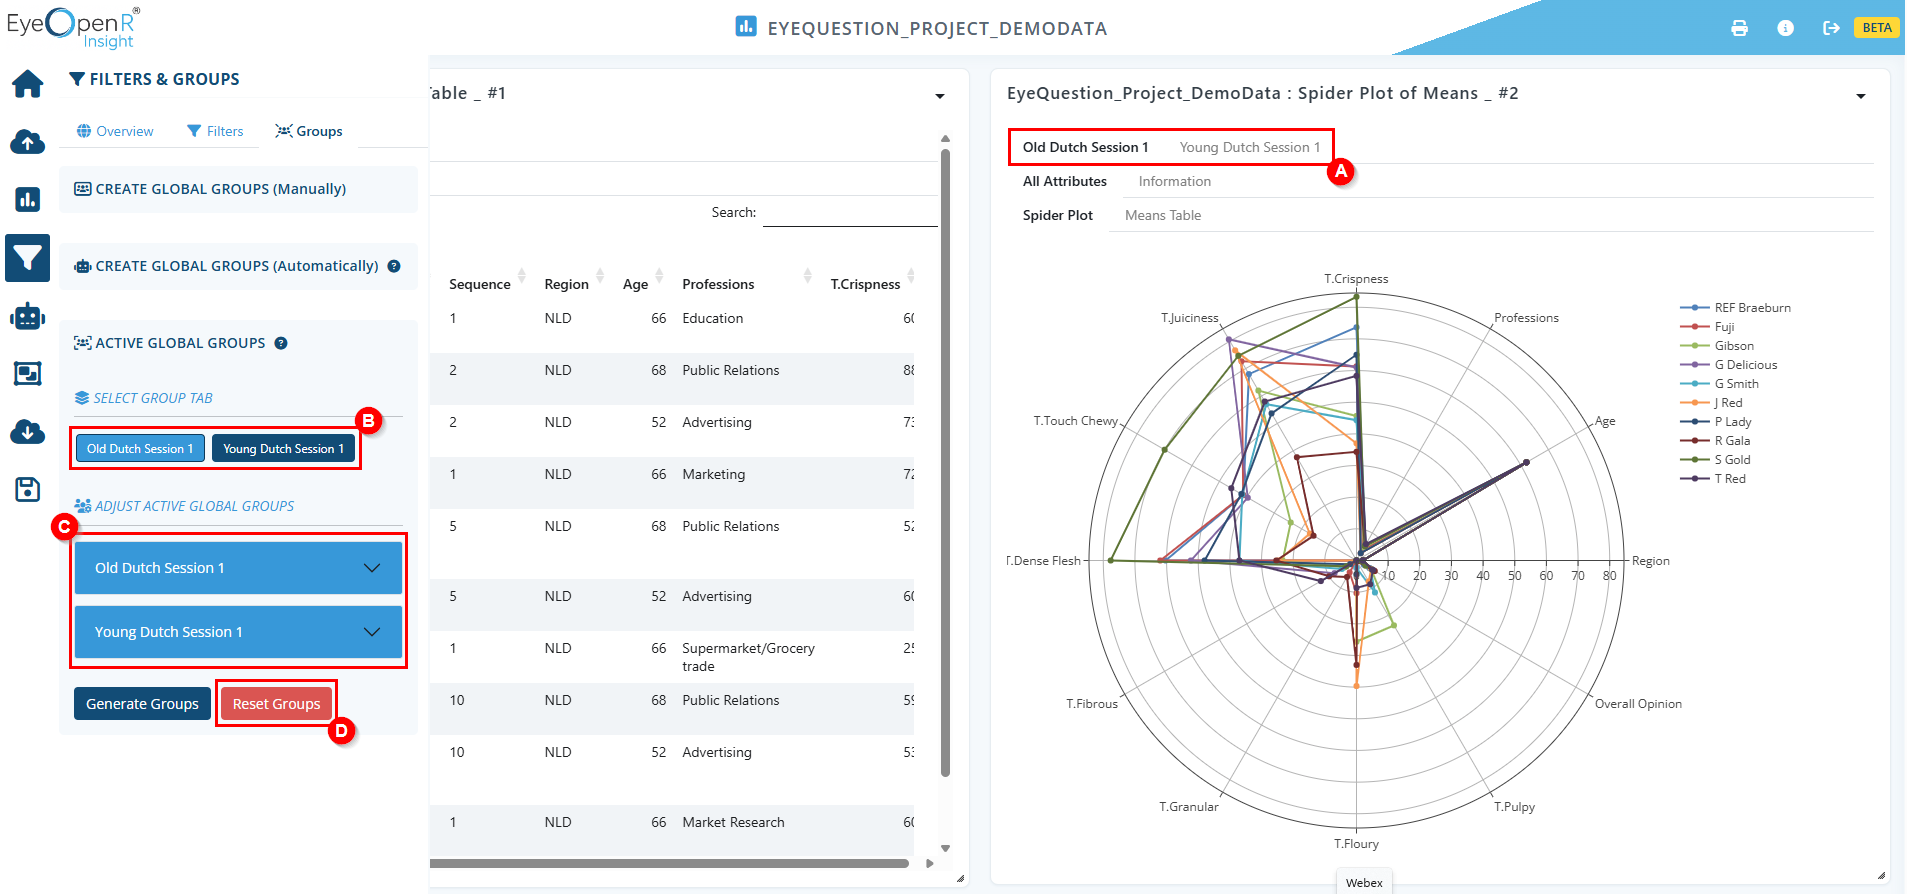Image resolution: width=1907 pixels, height=894 pixels.
Task: Select the table's vertical scrollbar
Action: [945, 462]
